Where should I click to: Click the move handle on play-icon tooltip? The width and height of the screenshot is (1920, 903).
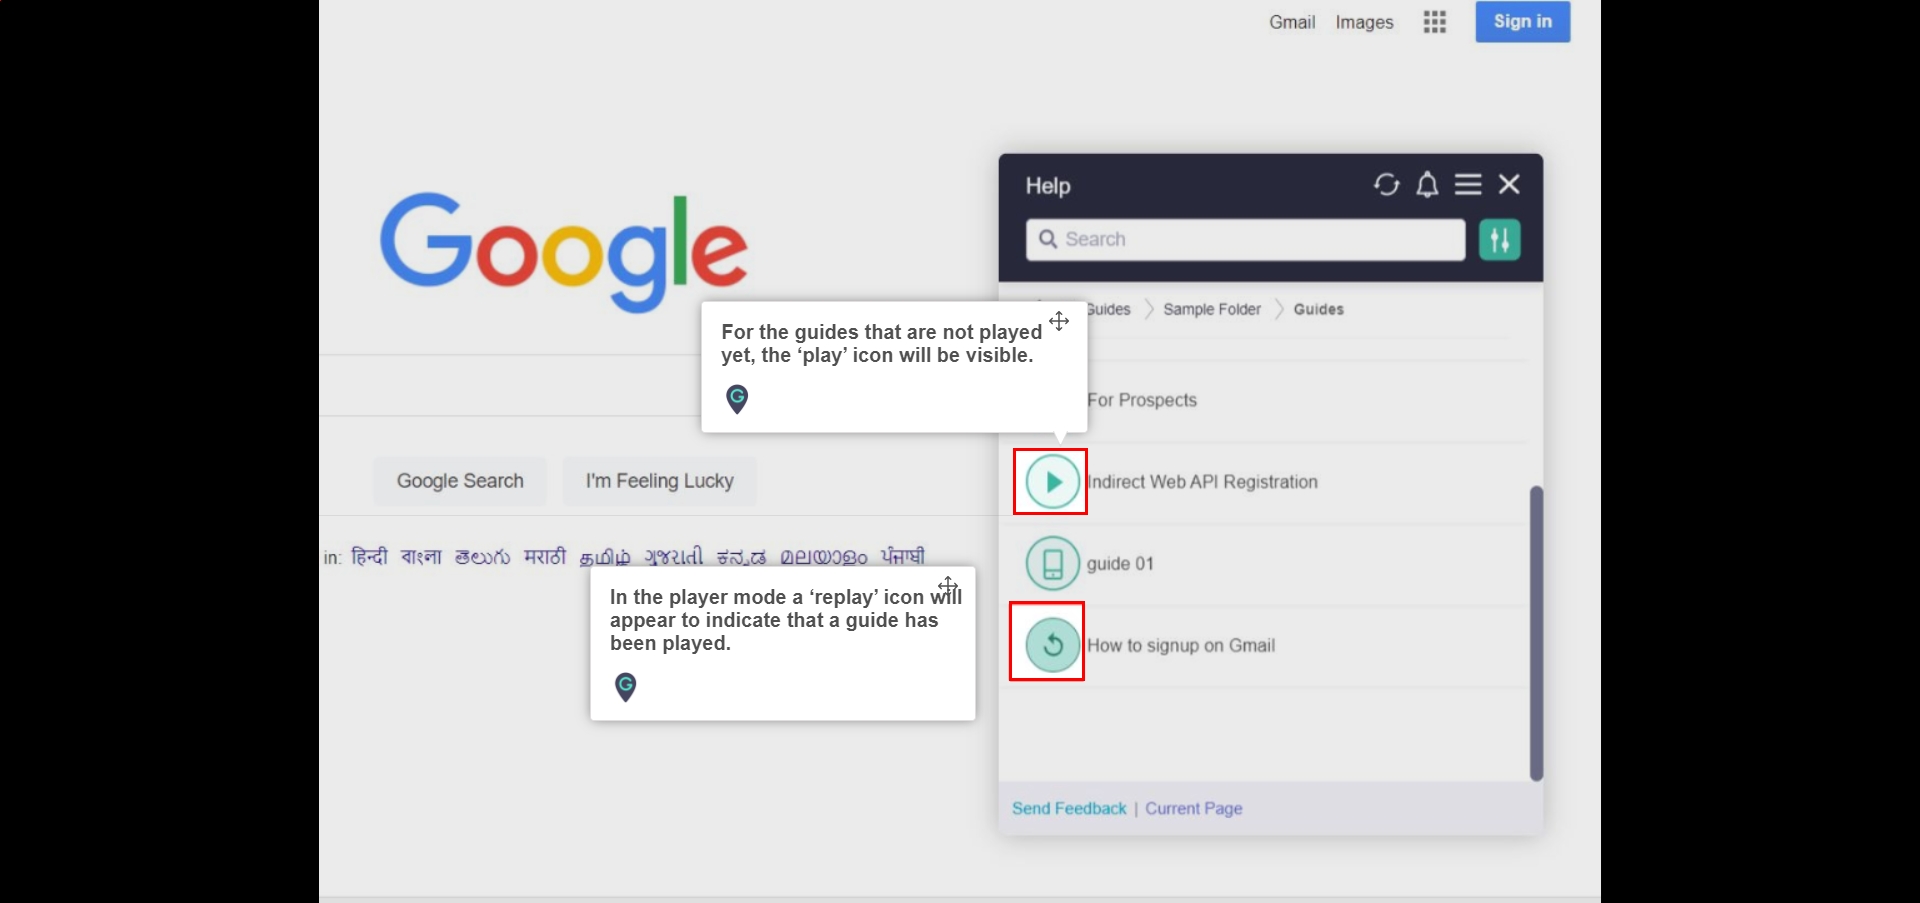tap(1059, 321)
